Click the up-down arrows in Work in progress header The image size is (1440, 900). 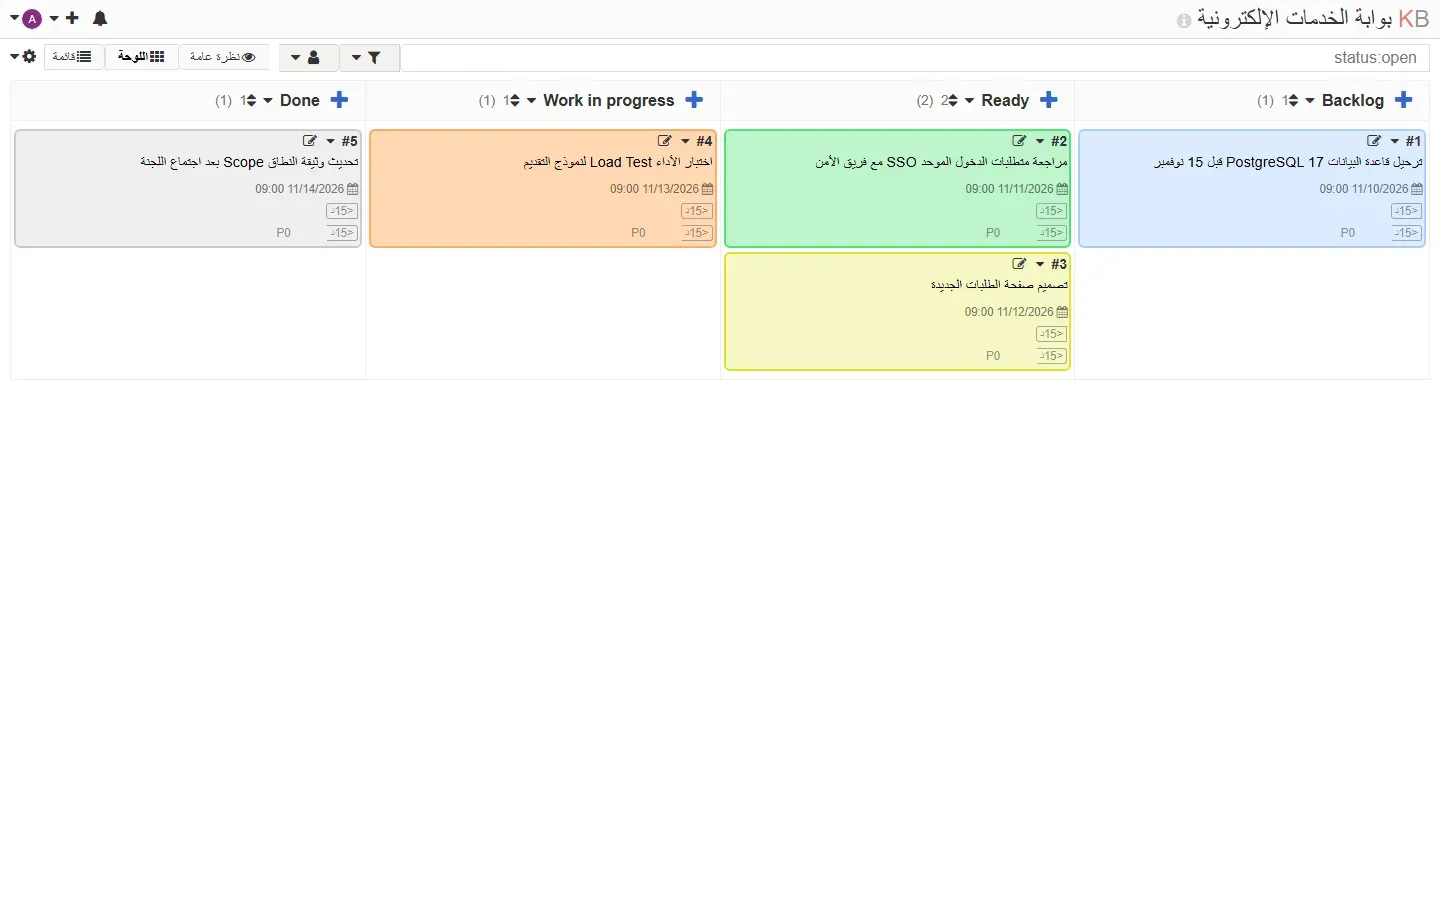click(514, 100)
